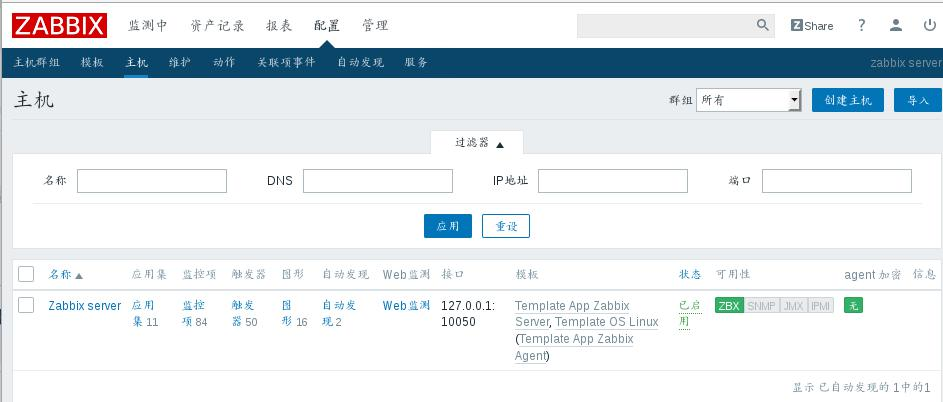Select the 主机 submenu tab
This screenshot has height=402, width=943.
pyautogui.click(x=137, y=63)
